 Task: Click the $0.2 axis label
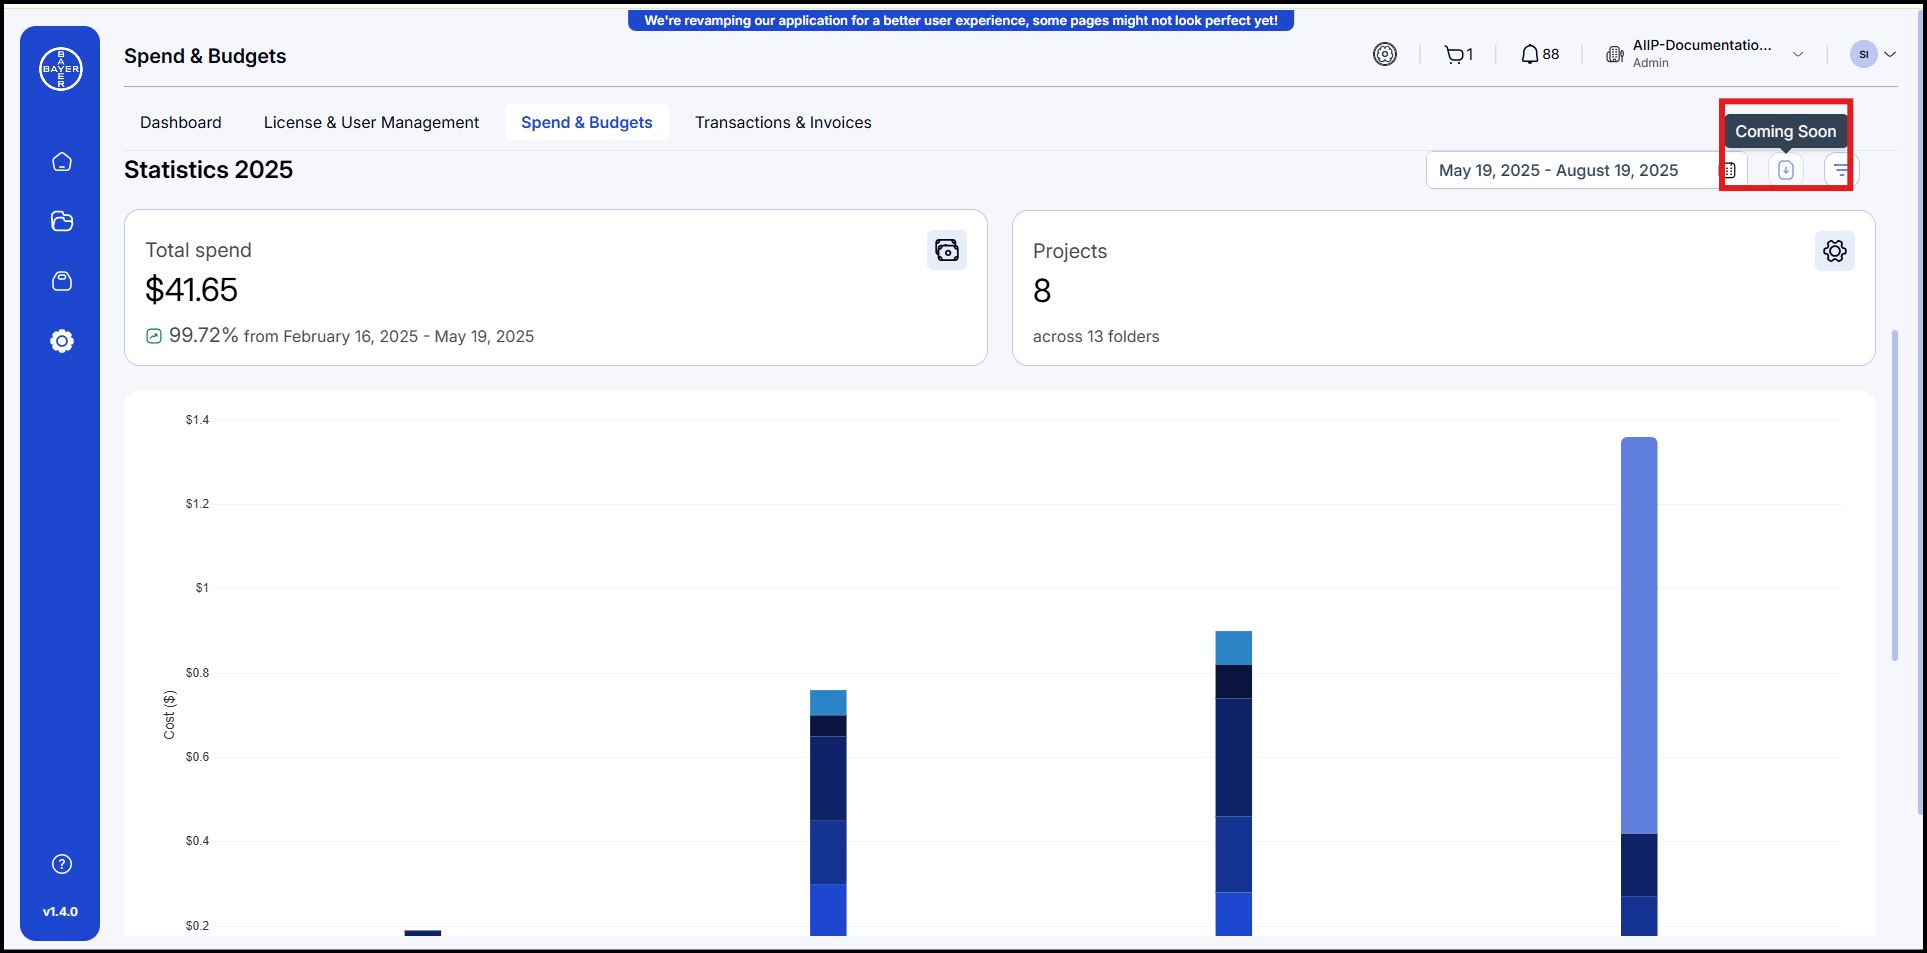197,926
